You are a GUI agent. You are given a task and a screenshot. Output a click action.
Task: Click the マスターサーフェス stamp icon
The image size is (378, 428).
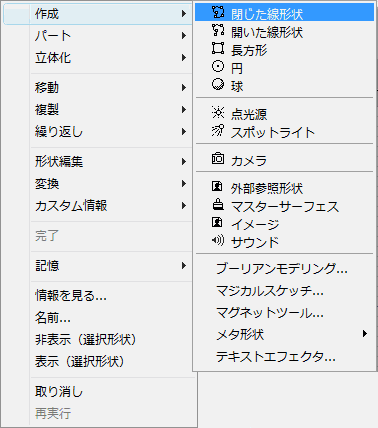(218, 204)
